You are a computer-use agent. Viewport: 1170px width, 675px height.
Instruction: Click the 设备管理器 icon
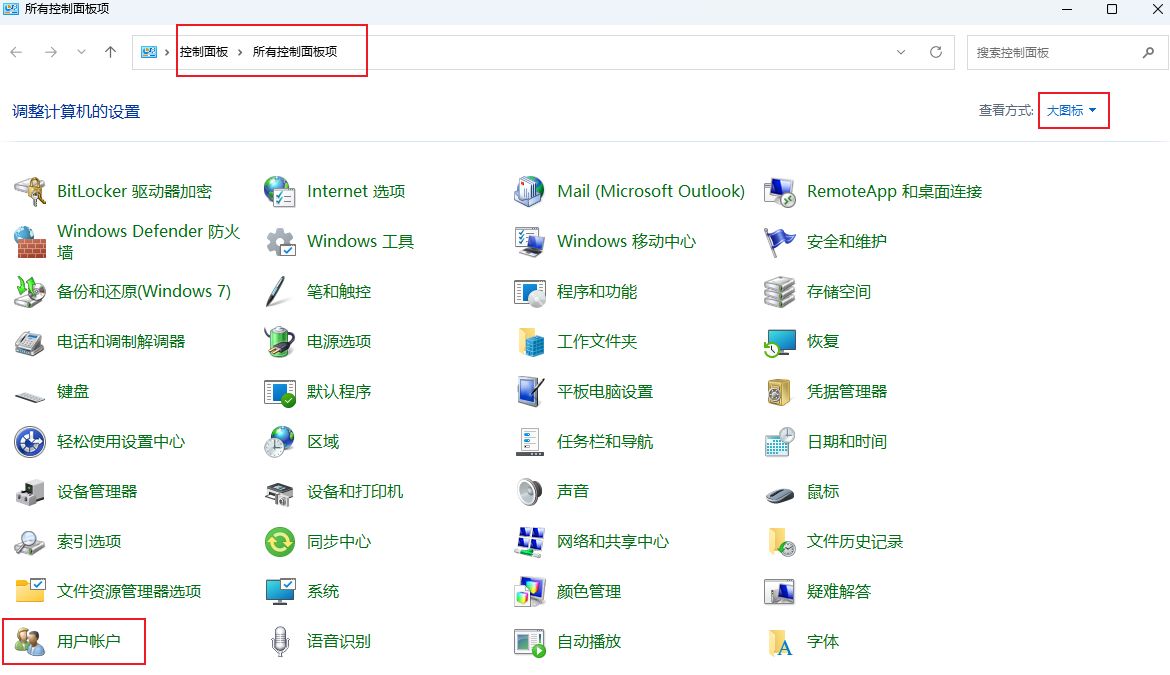[x=30, y=491]
